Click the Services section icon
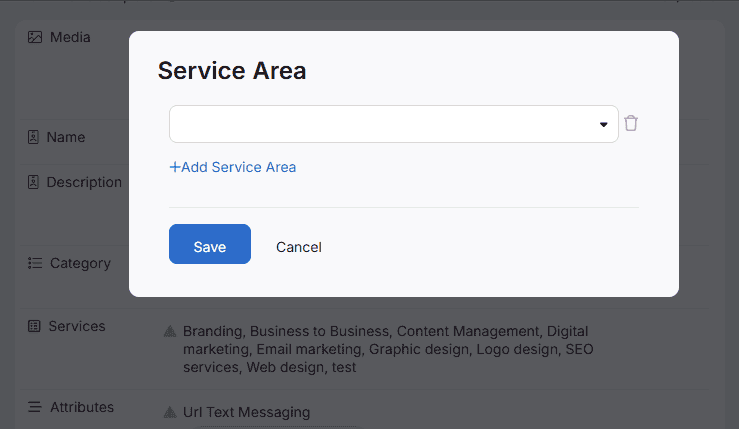This screenshot has height=429, width=739. coord(34,326)
